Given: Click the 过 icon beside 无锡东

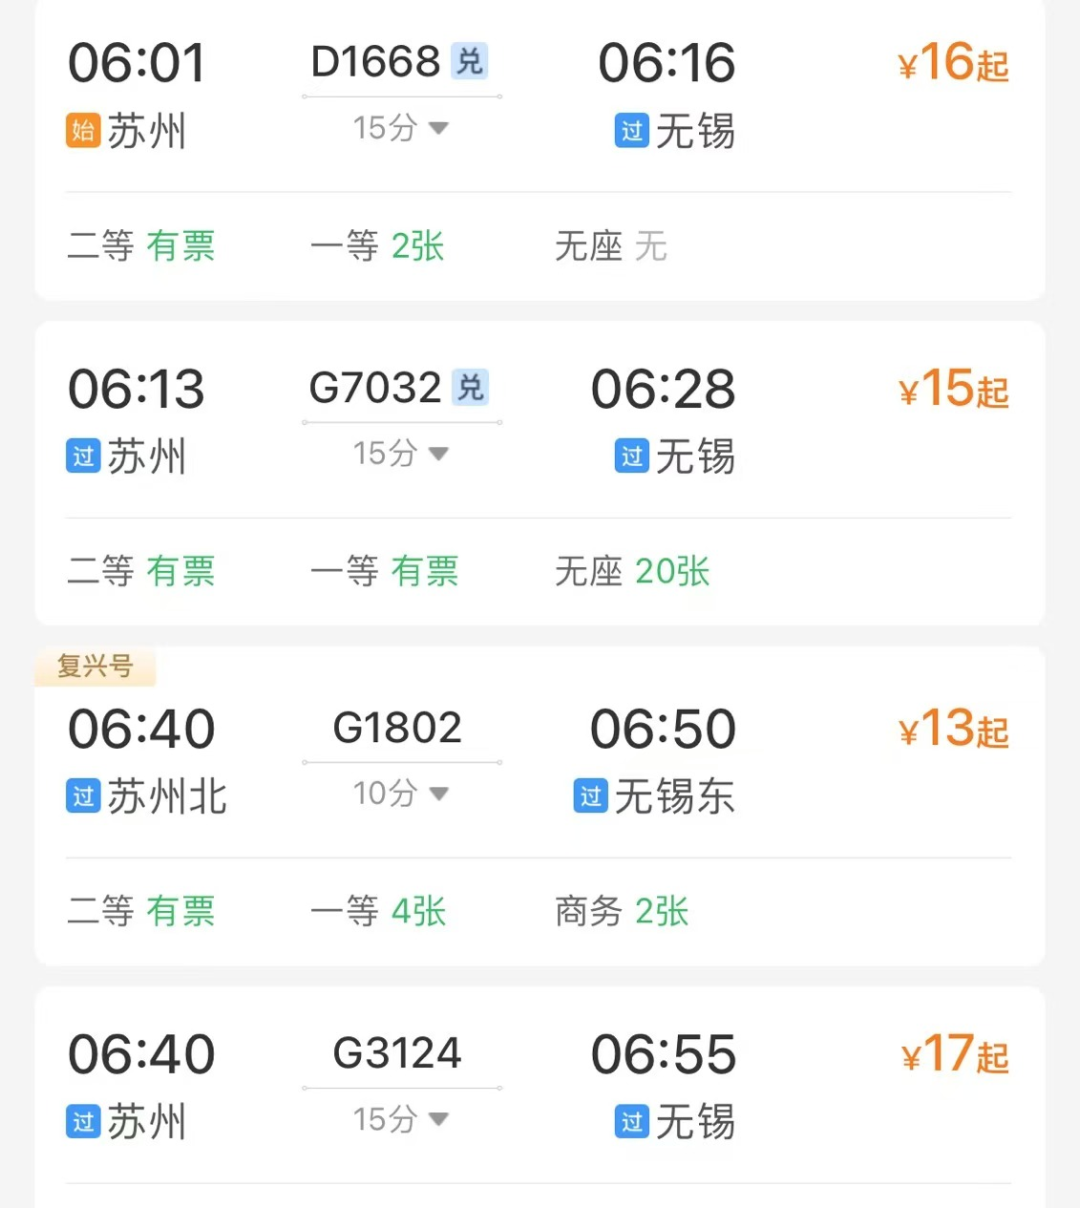Looking at the screenshot, I should tap(590, 796).
